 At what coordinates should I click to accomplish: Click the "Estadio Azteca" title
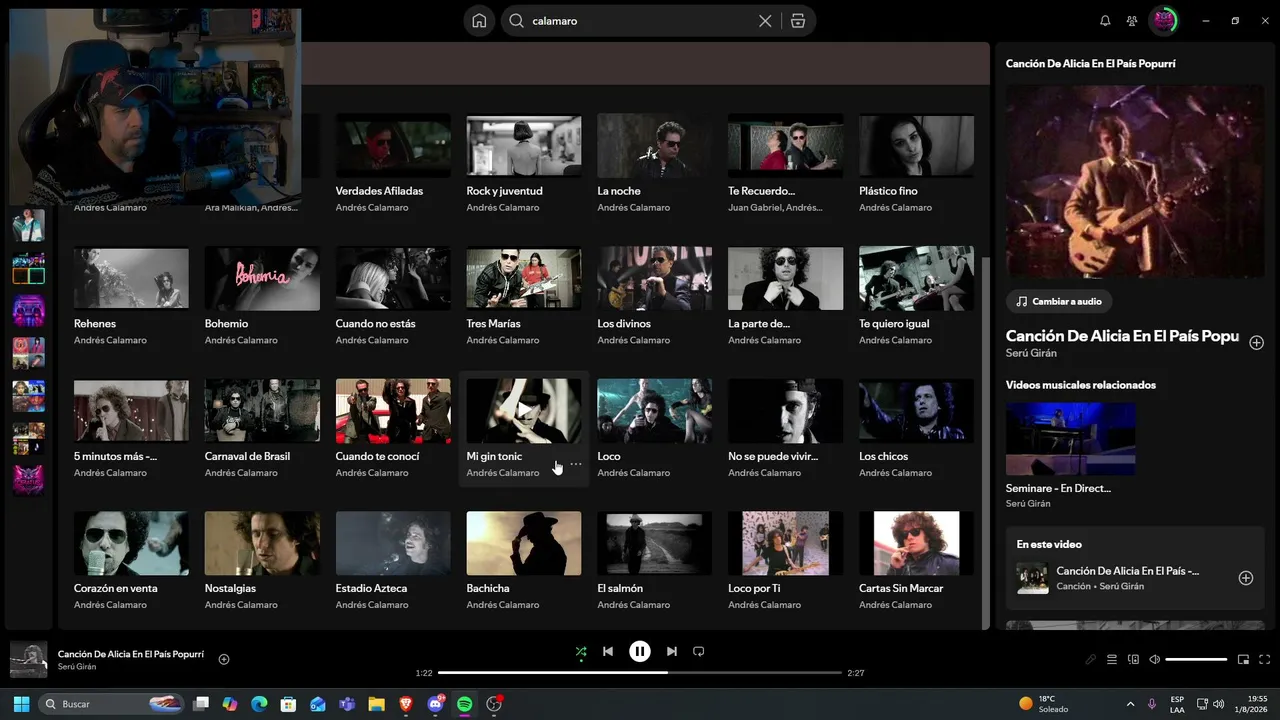click(x=371, y=588)
